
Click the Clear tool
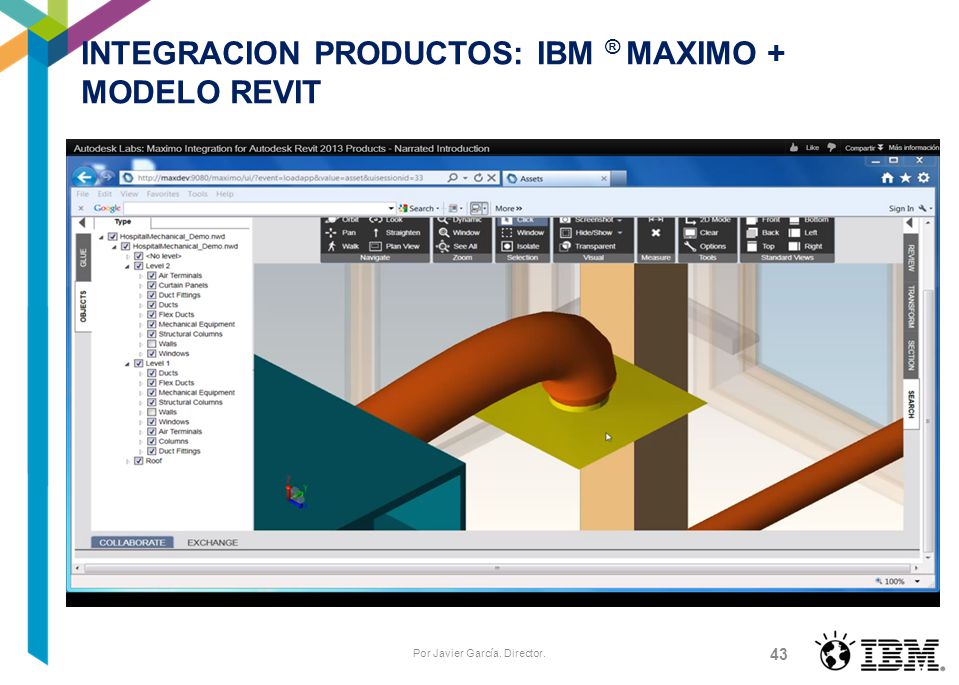coord(701,233)
